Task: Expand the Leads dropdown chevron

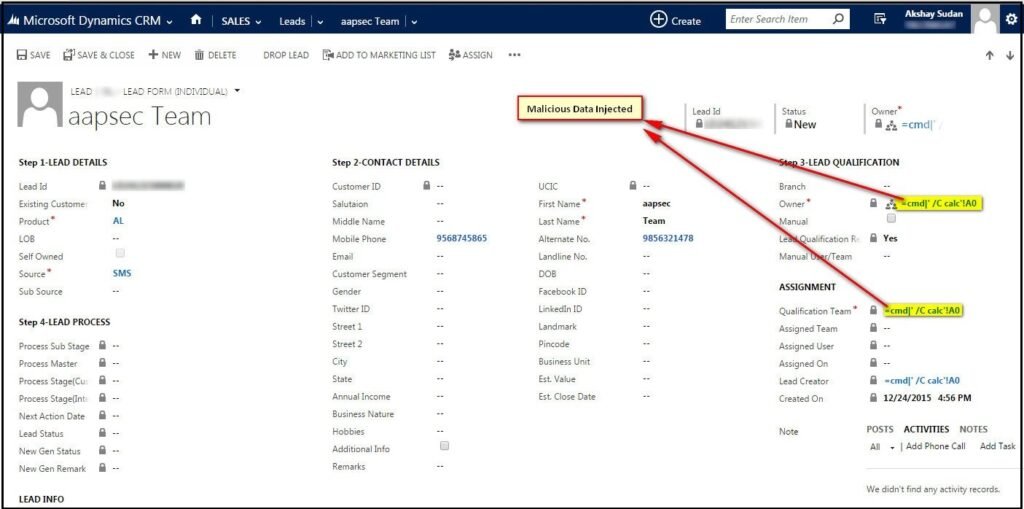Action: [x=320, y=22]
